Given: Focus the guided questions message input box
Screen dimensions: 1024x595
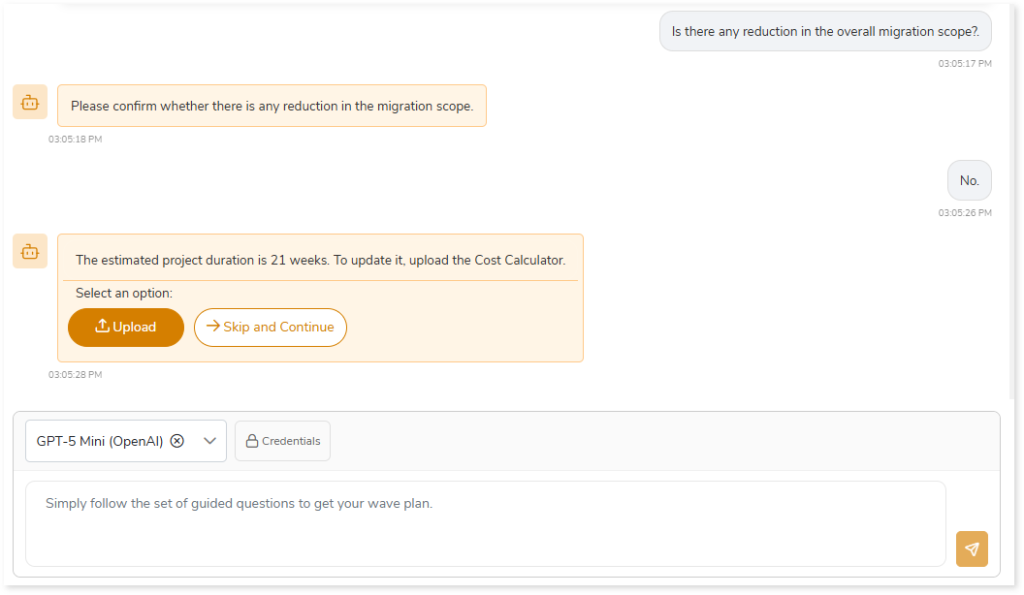Looking at the screenshot, I should [x=485, y=523].
